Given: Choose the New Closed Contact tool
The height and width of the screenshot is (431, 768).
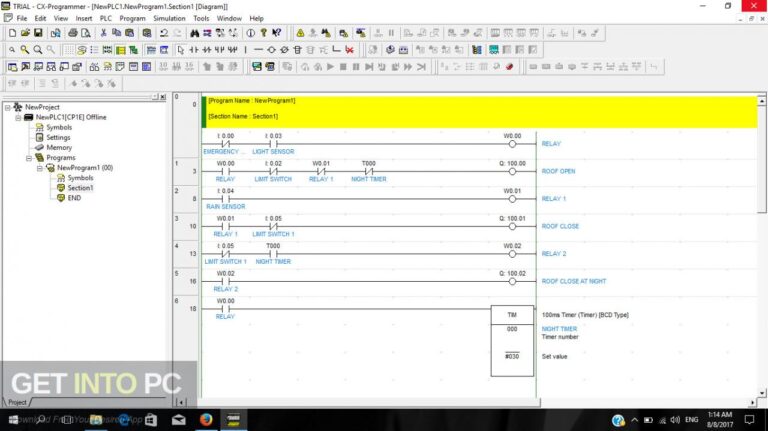Looking at the screenshot, I should coord(207,49).
